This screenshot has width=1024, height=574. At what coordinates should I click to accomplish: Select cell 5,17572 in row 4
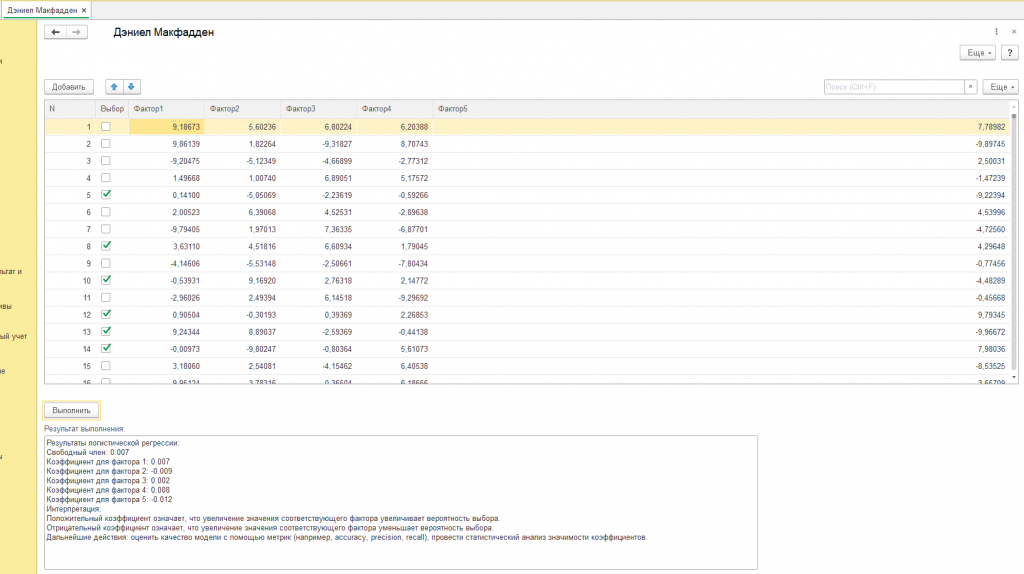point(394,178)
